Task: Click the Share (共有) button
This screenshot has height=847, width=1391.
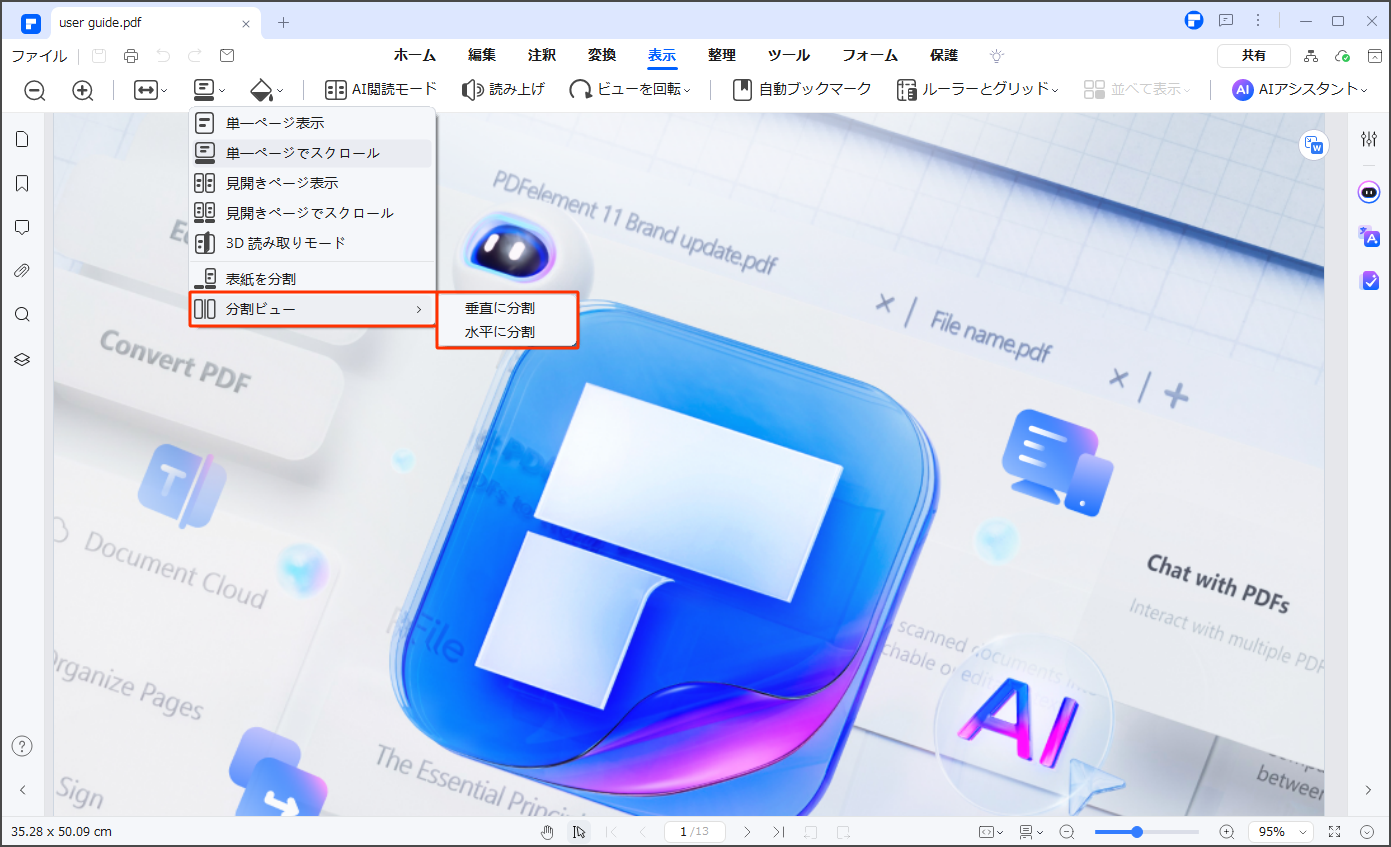Action: click(x=1254, y=56)
